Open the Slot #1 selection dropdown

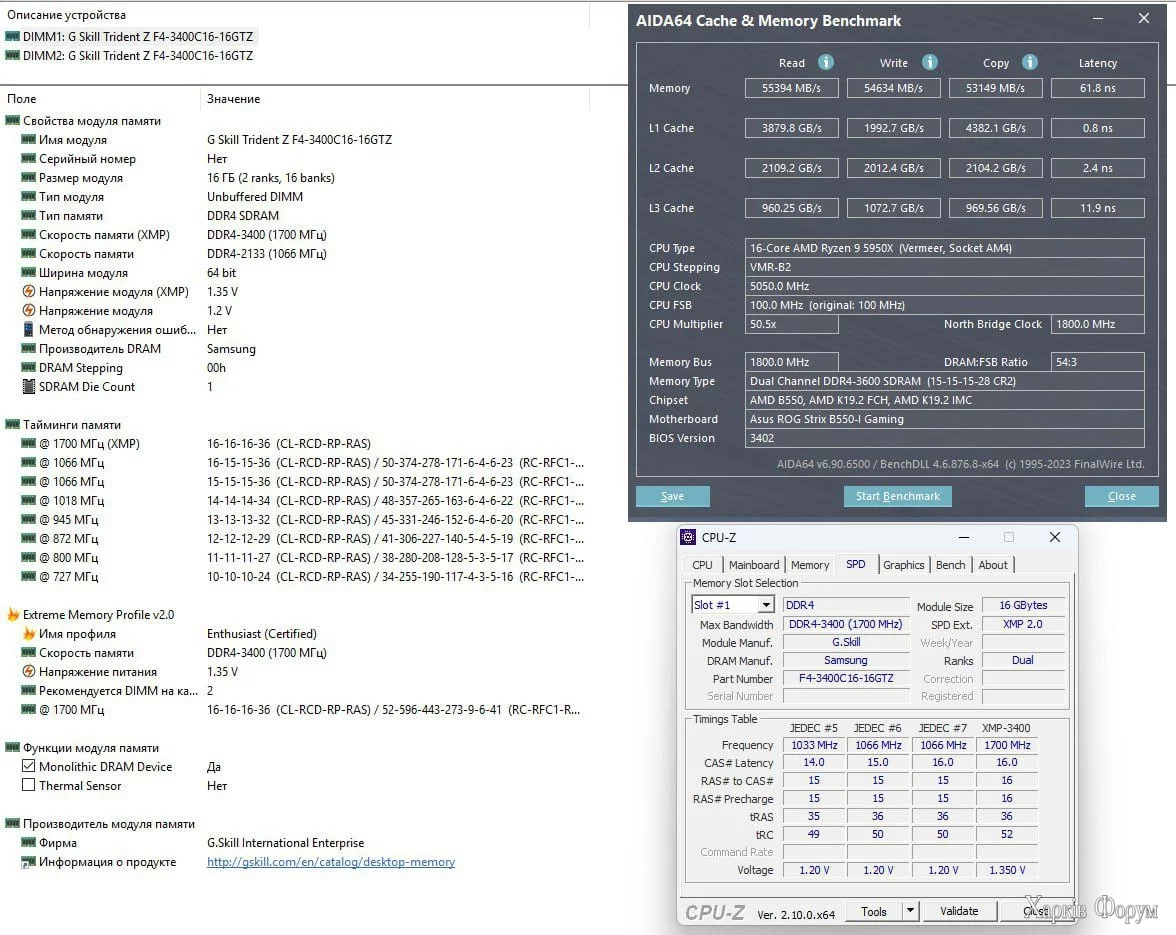(765, 605)
